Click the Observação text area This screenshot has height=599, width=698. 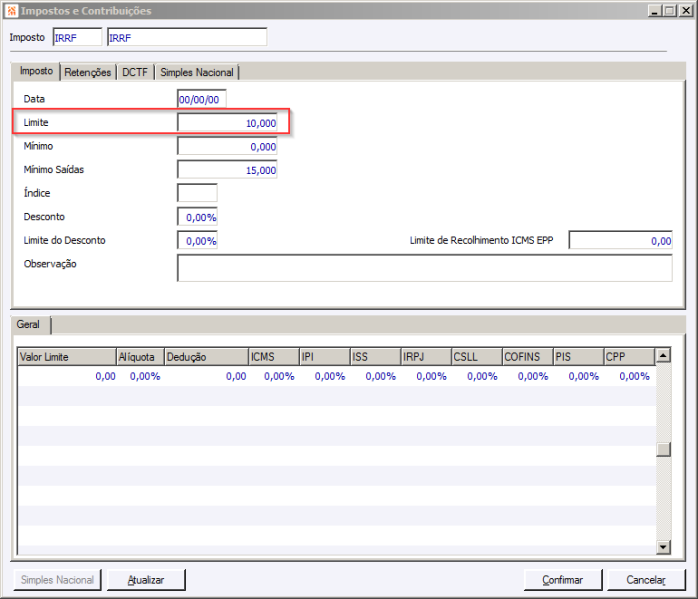(x=425, y=268)
